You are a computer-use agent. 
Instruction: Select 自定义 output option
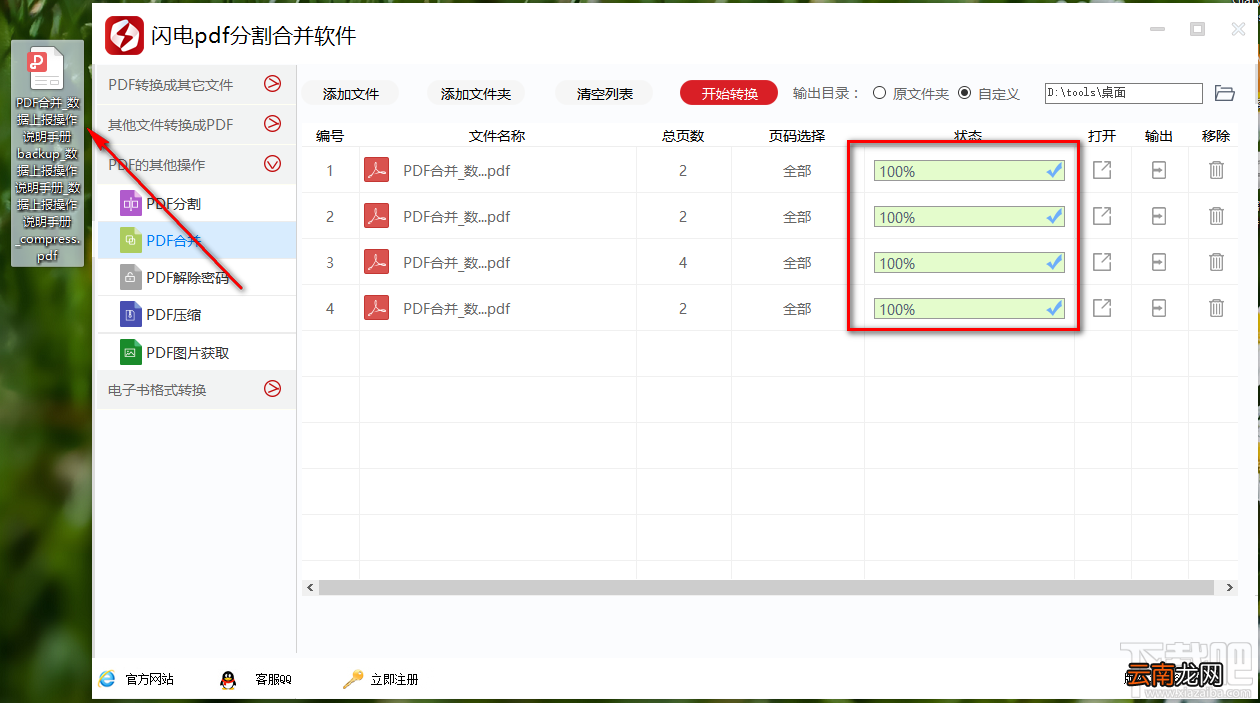pos(989,93)
